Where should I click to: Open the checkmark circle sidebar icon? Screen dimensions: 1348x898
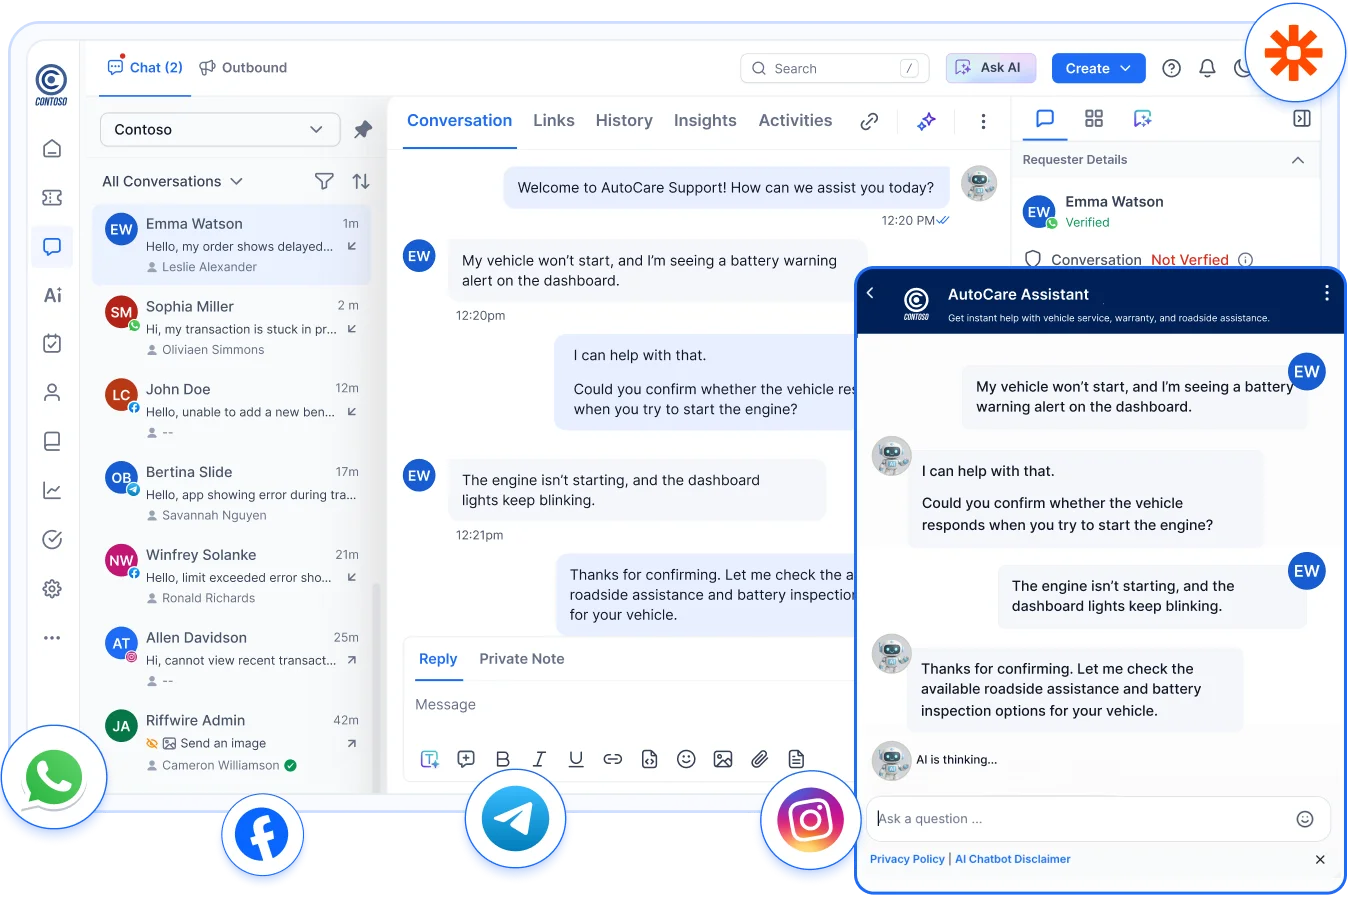coord(52,540)
